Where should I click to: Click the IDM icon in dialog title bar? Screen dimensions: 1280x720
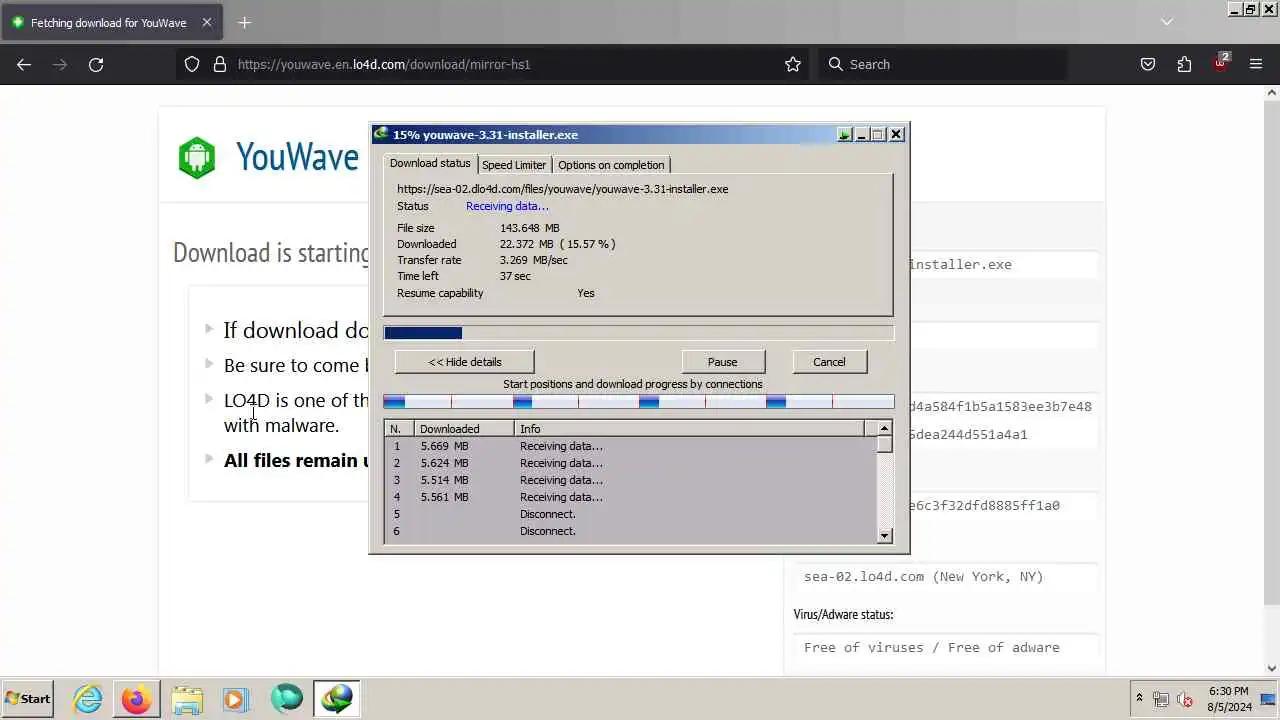point(381,134)
